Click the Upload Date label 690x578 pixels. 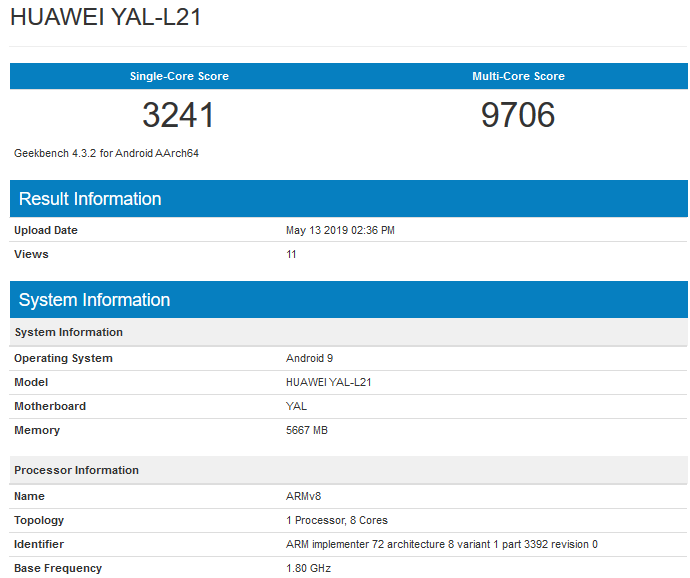tap(46, 230)
